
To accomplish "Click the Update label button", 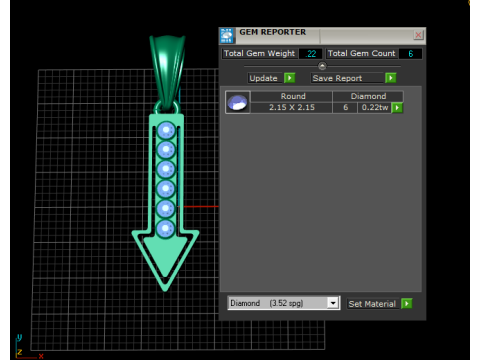I will [x=265, y=78].
